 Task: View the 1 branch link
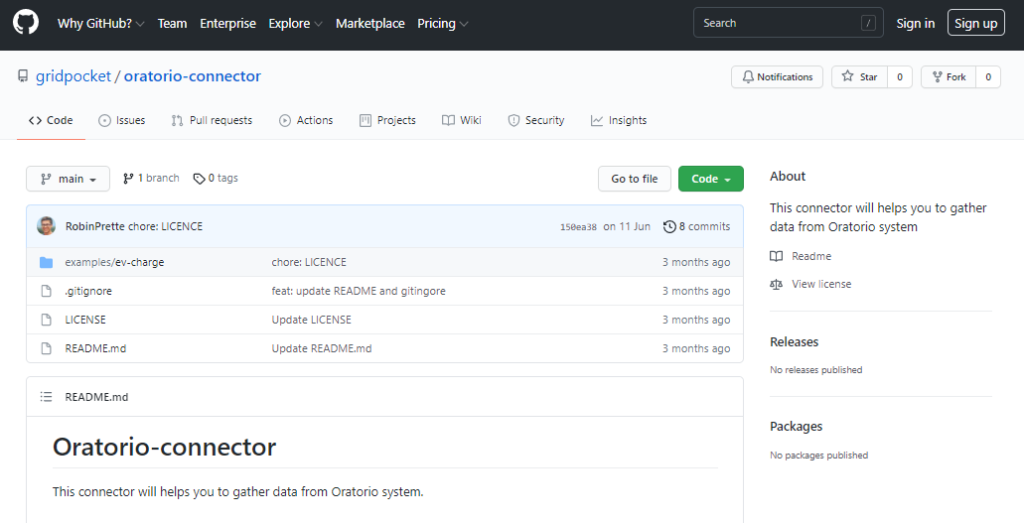coord(151,178)
